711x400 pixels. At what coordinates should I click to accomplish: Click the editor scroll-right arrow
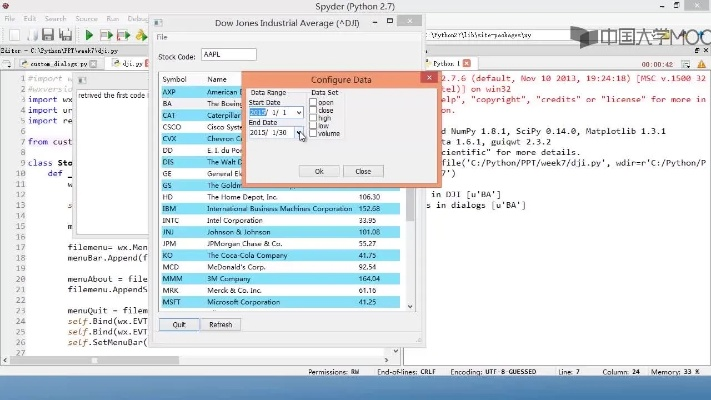click(x=386, y=360)
